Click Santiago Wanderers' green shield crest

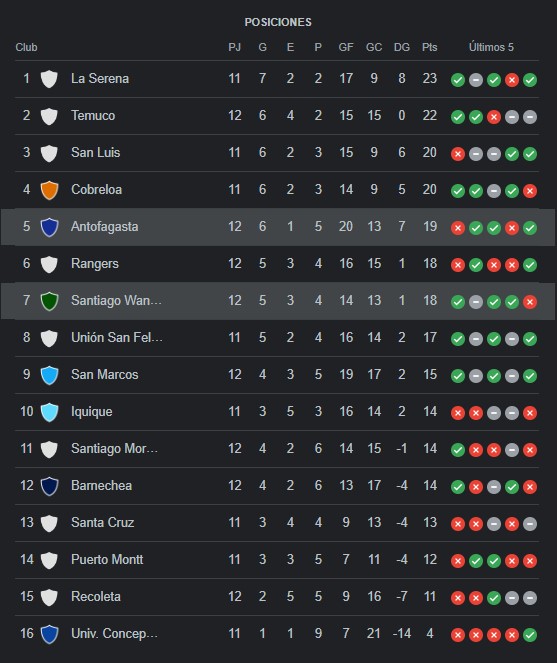tap(49, 301)
